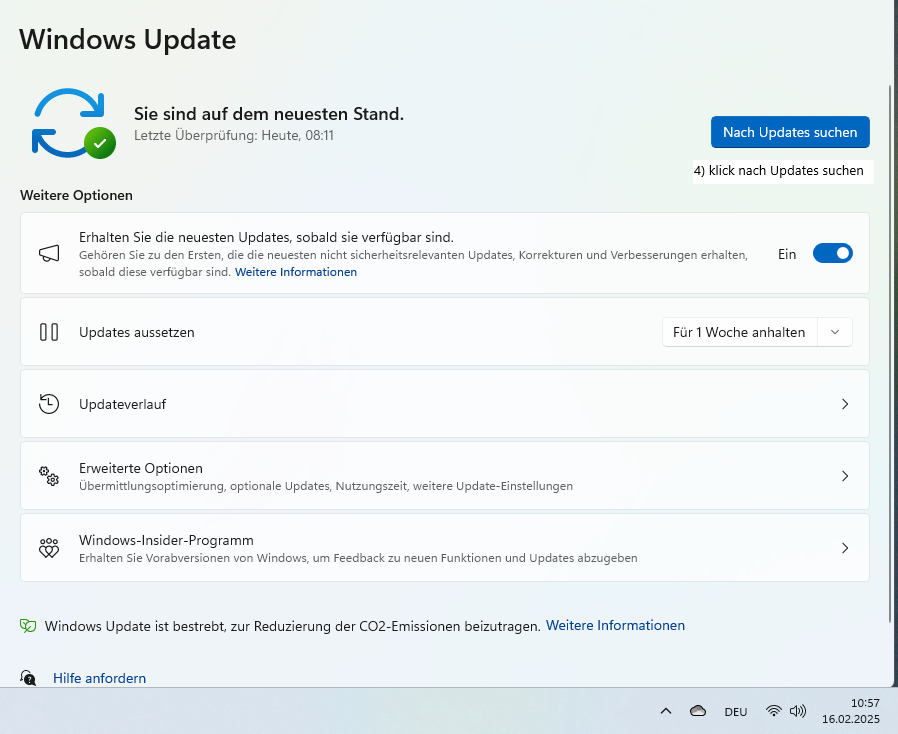Screen dimensions: 898x734
Task: Open the Hilfe anfordern link
Action: (100, 678)
